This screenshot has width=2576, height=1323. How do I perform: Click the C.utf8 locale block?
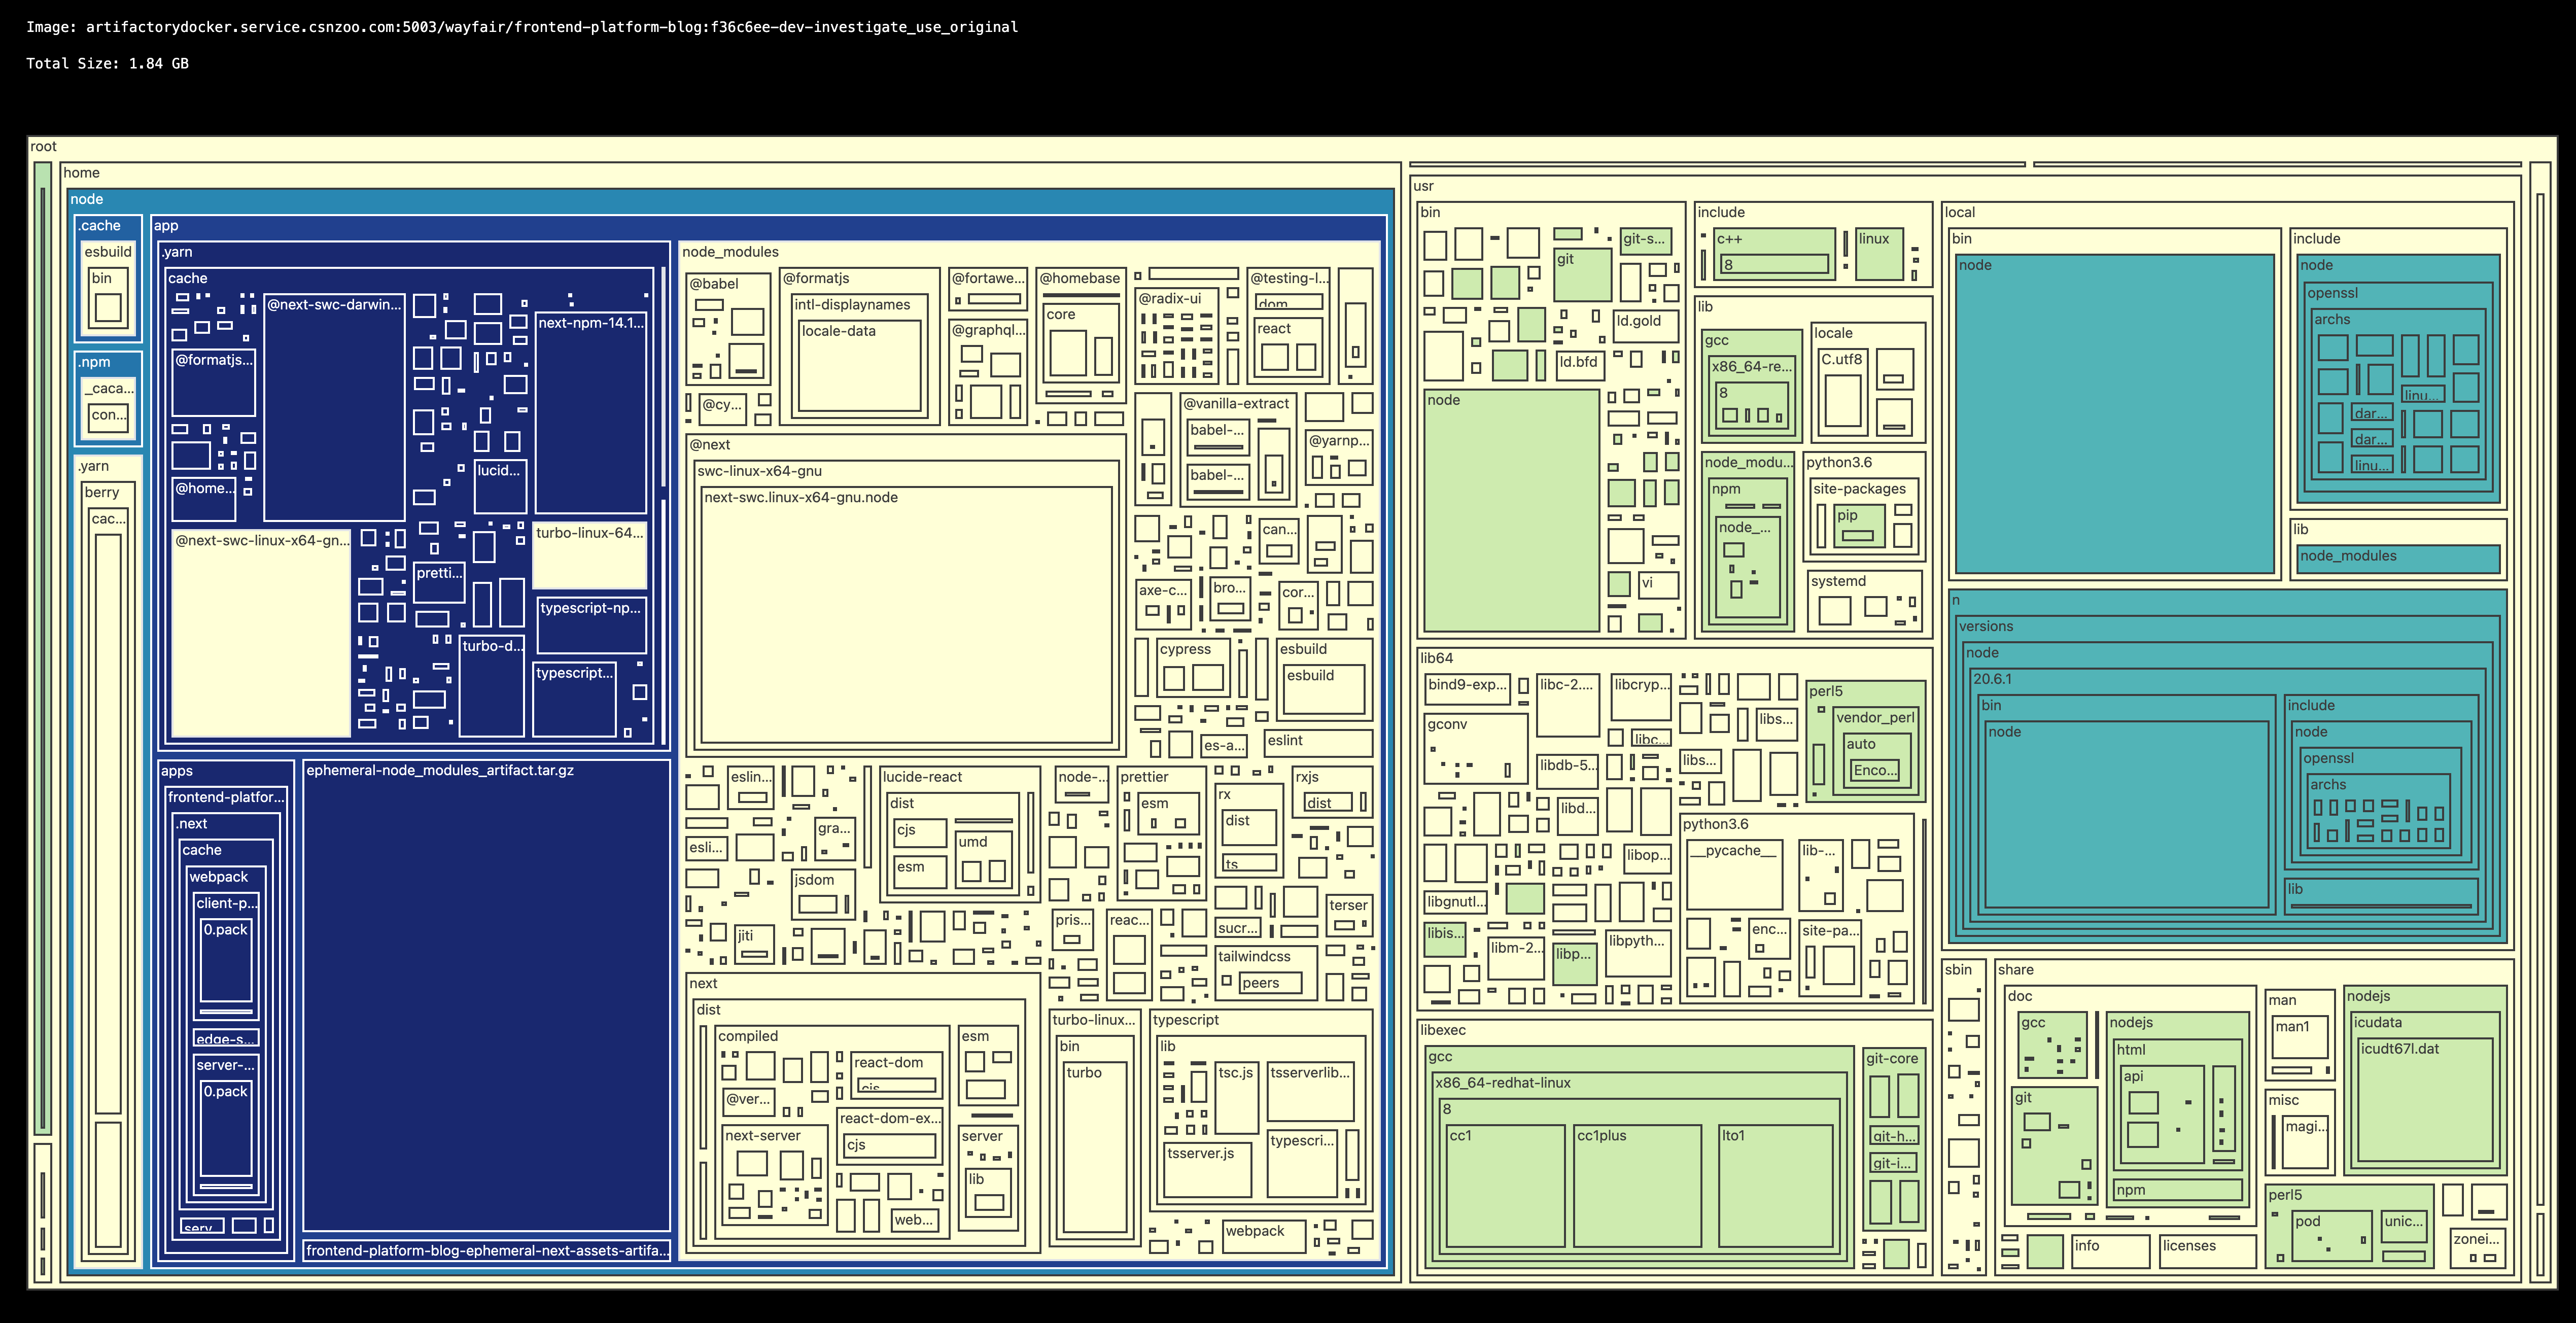pos(1842,393)
